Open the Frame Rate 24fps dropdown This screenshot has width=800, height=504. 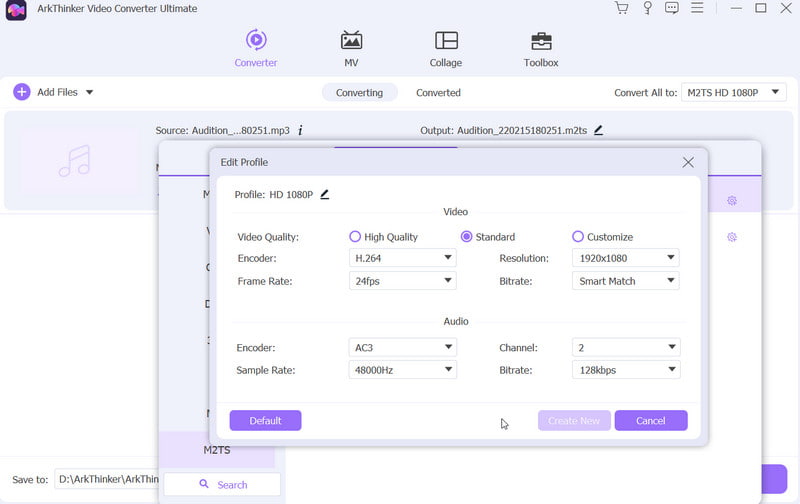(x=403, y=281)
